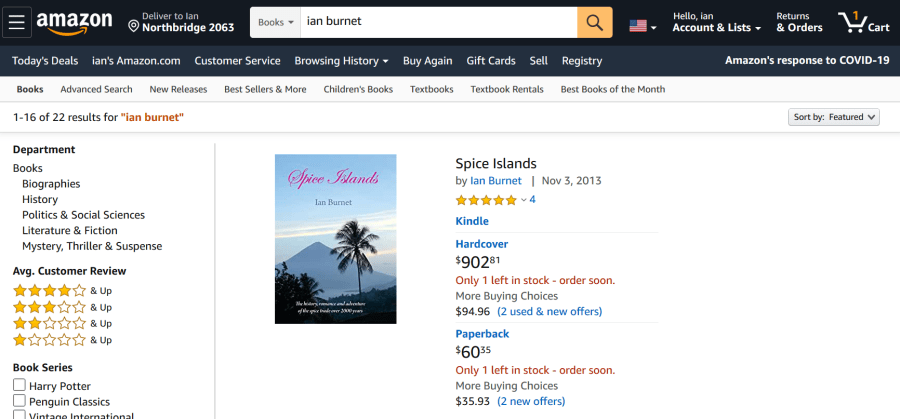This screenshot has width=900, height=419.
Task: Tick the Vintage International checkbox
Action: [x=19, y=415]
